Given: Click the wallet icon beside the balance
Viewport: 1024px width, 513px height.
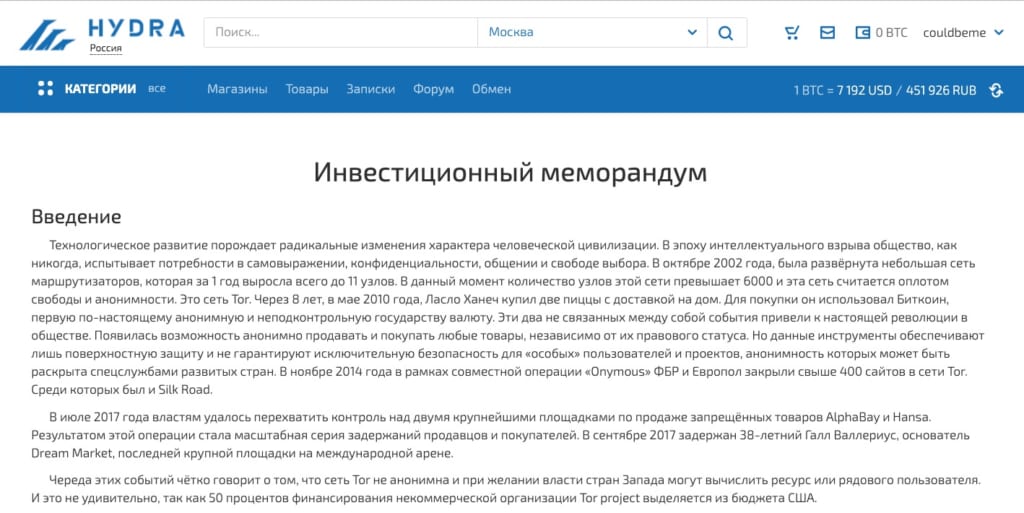Looking at the screenshot, I should (x=862, y=32).
